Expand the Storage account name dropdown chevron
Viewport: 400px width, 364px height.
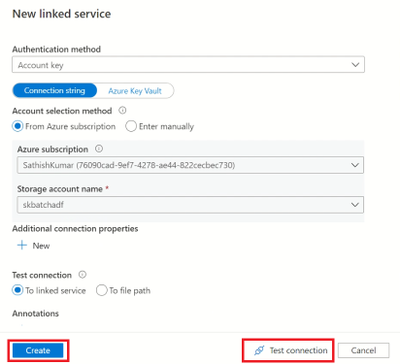coord(355,205)
